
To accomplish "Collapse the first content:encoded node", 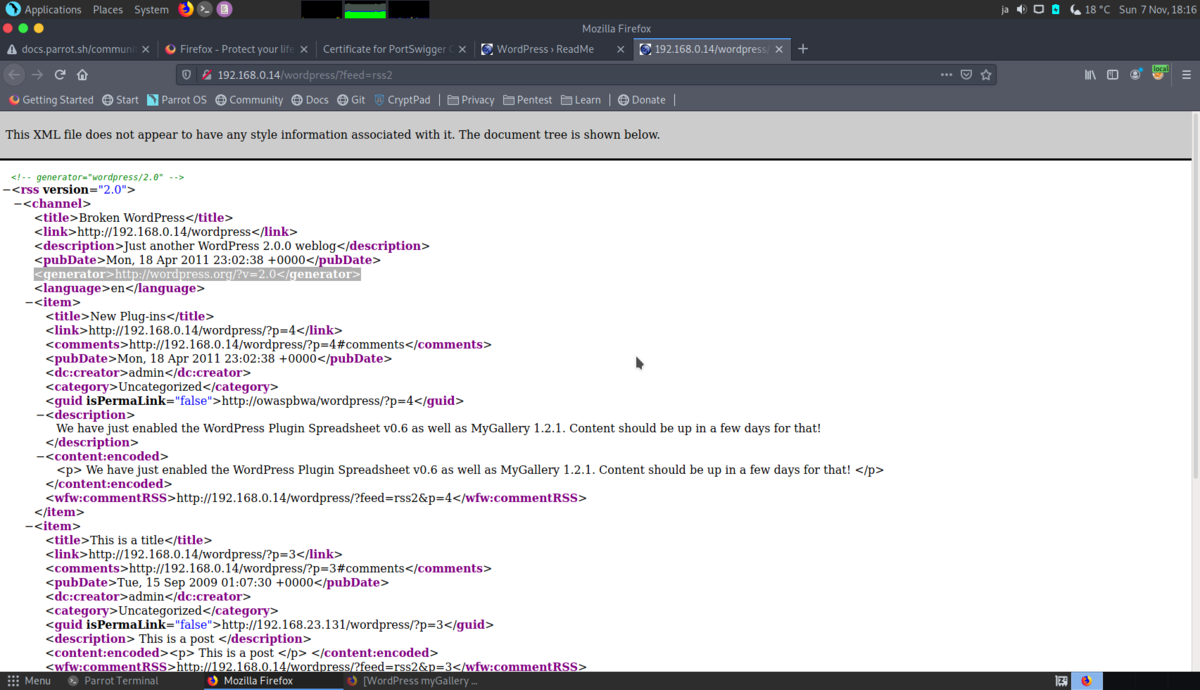I will point(40,456).
